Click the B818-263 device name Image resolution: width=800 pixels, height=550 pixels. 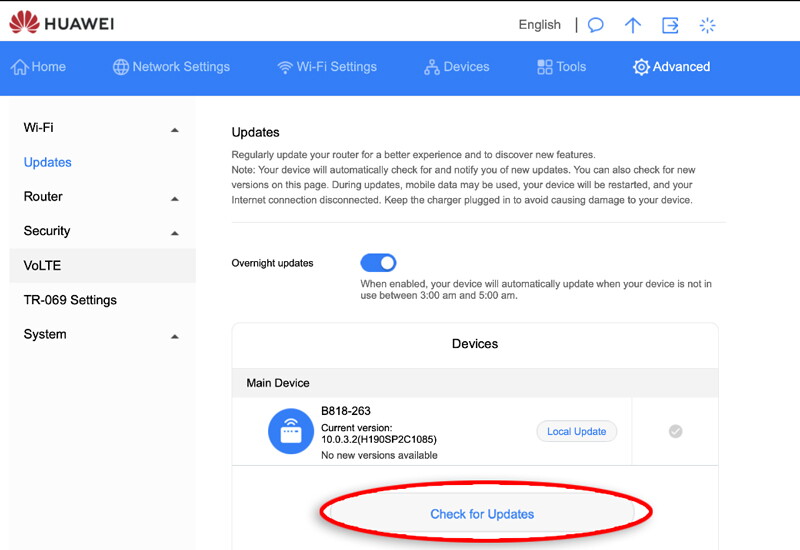coord(346,411)
